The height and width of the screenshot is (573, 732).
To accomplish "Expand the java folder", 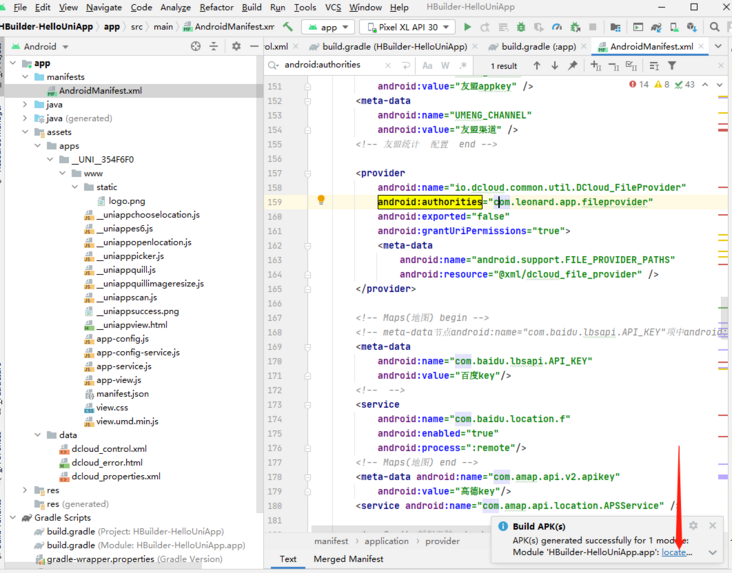I will [25, 104].
